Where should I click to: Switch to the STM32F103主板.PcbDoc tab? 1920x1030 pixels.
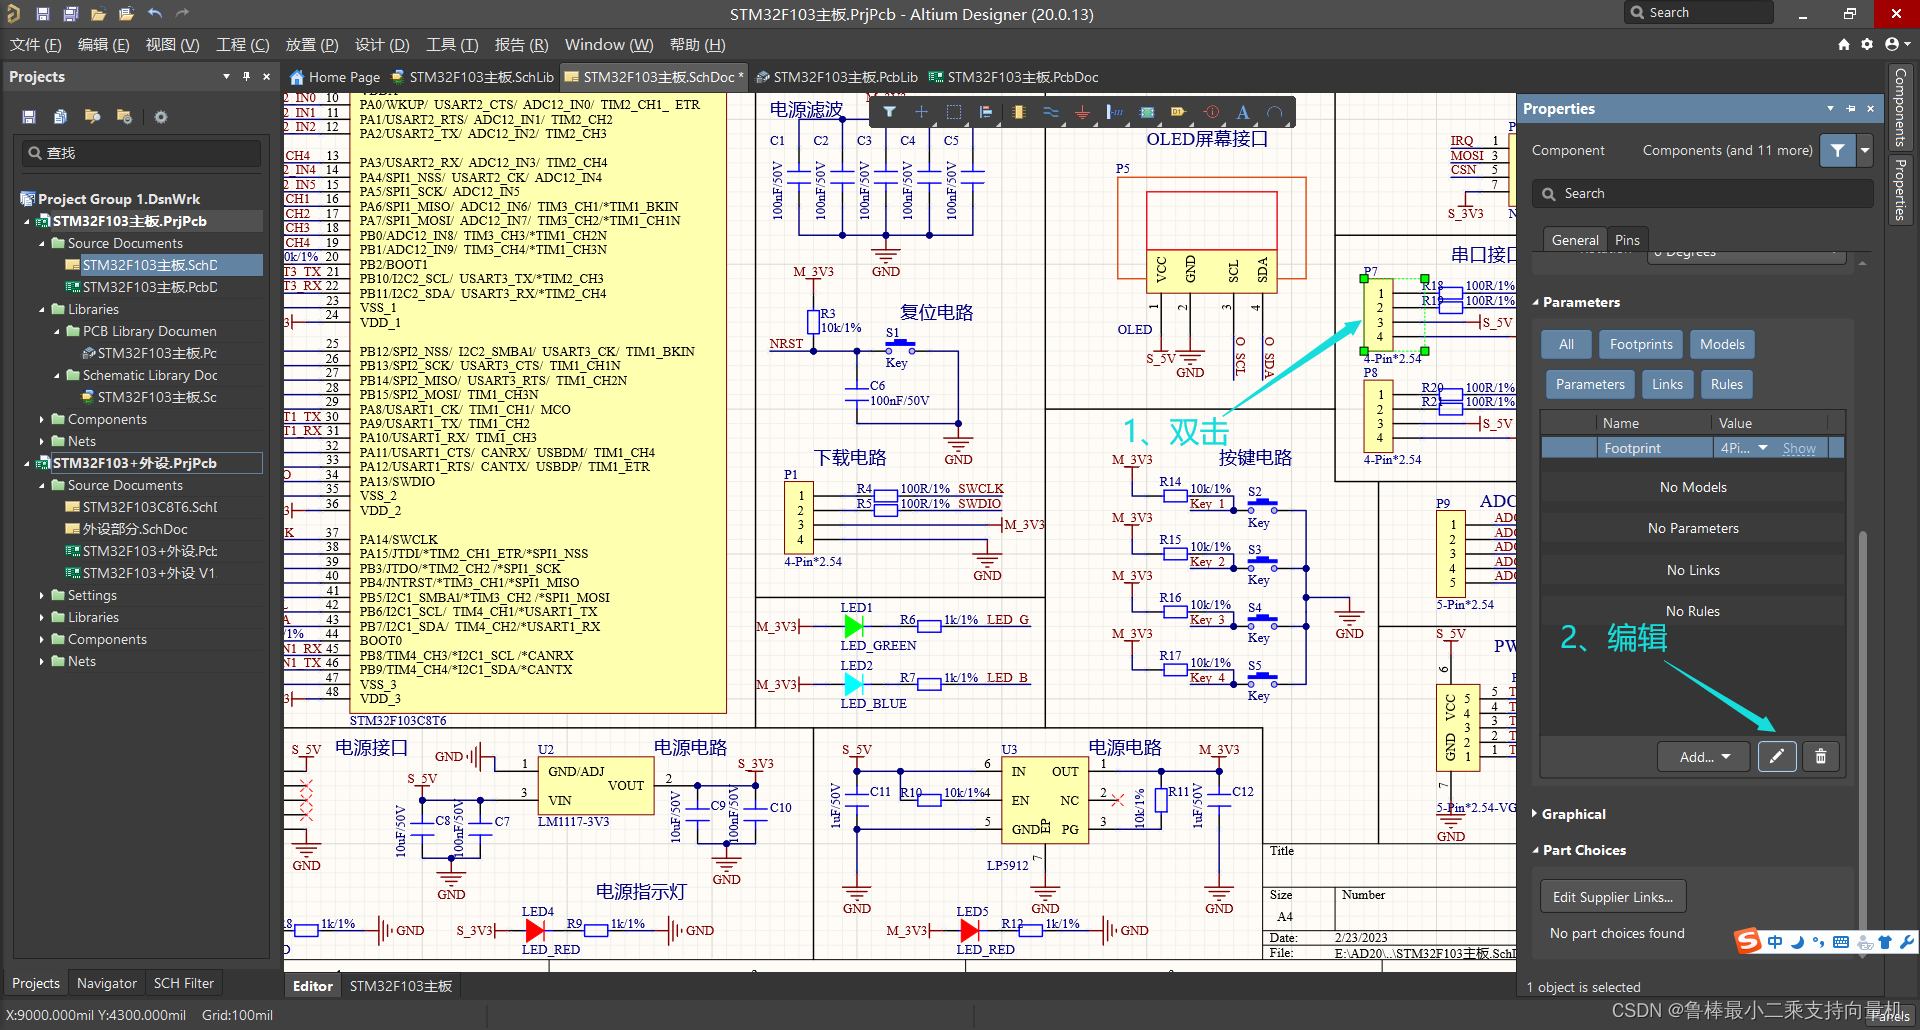(x=1014, y=77)
